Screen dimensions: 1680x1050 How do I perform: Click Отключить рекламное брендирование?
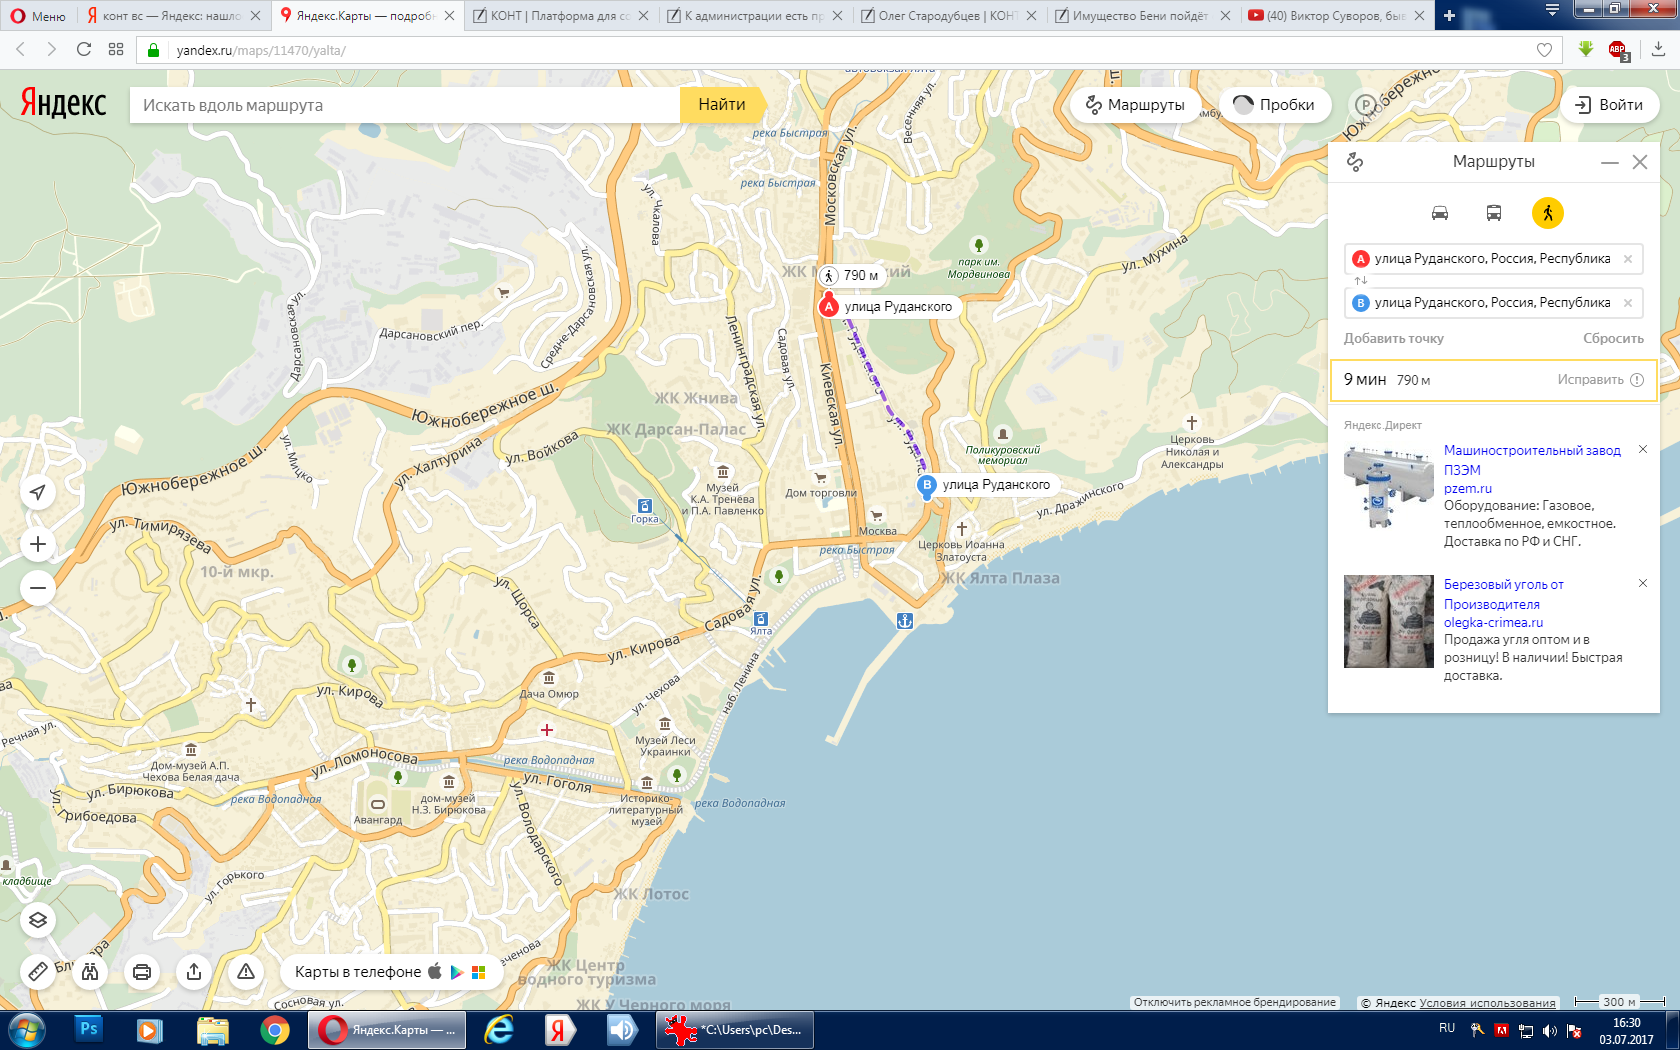pyautogui.click(x=1234, y=1002)
